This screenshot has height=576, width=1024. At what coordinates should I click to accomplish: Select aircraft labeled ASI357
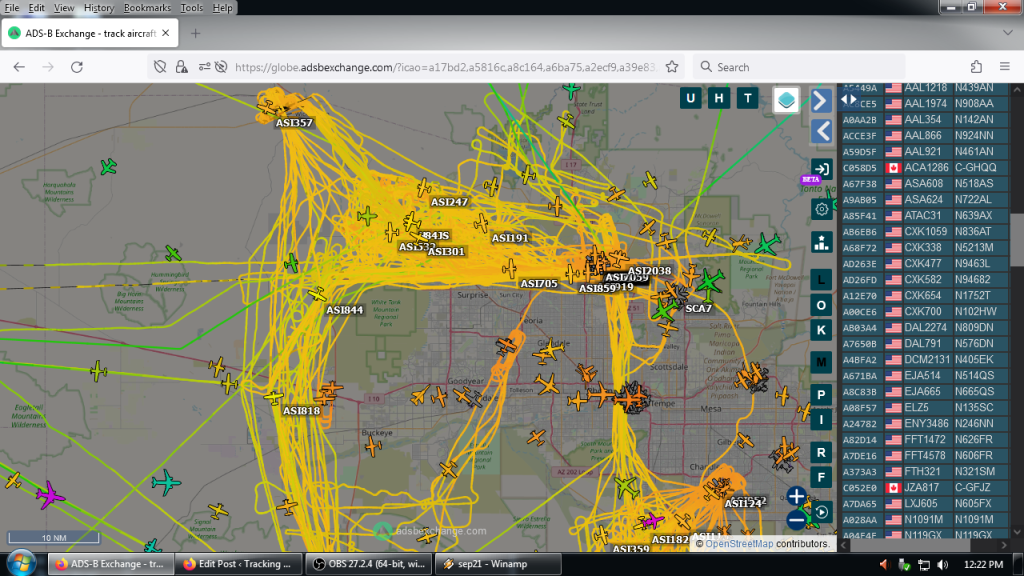point(293,122)
